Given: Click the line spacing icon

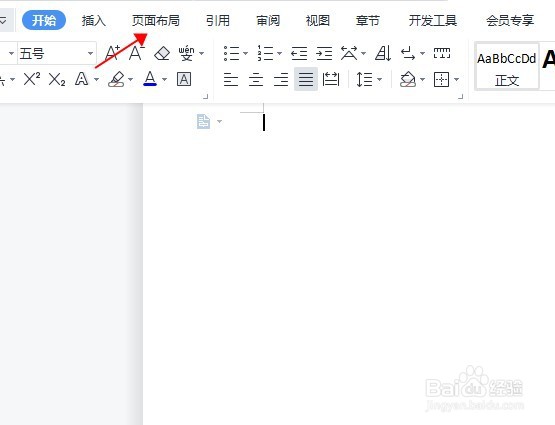Looking at the screenshot, I should click(x=364, y=79).
